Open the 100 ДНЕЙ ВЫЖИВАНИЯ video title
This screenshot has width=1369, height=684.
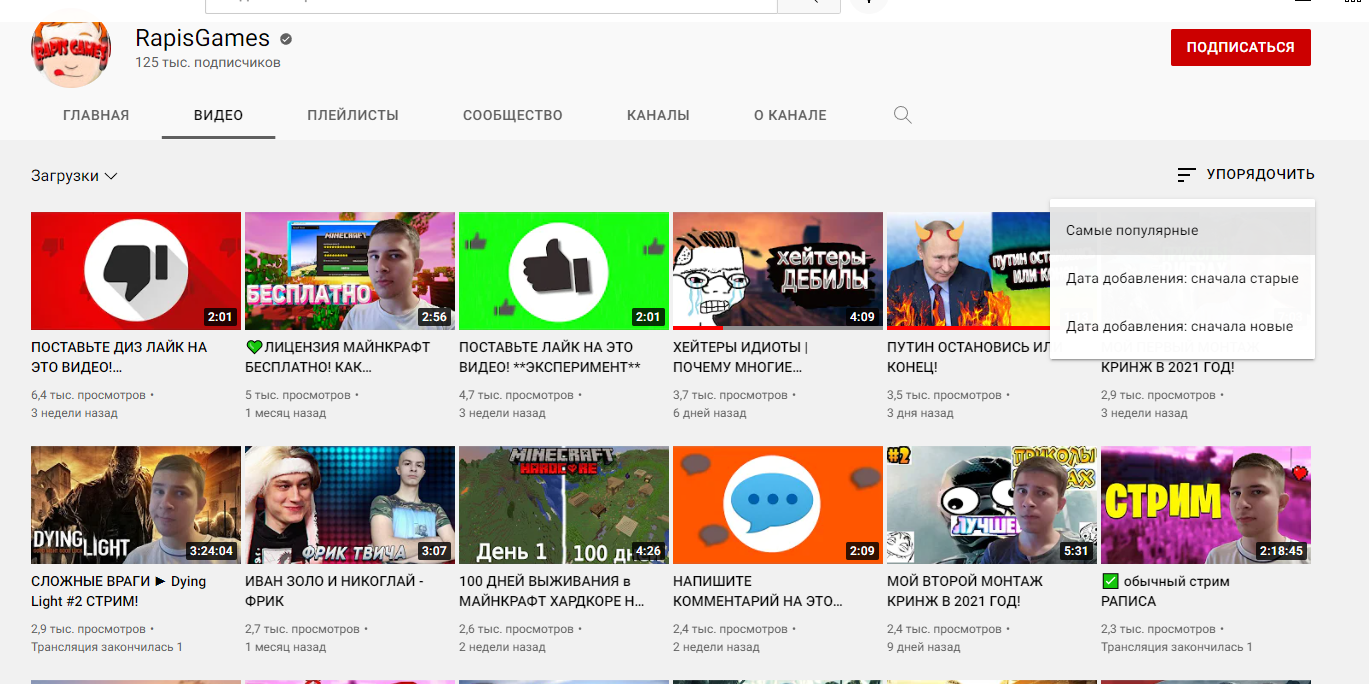545,591
